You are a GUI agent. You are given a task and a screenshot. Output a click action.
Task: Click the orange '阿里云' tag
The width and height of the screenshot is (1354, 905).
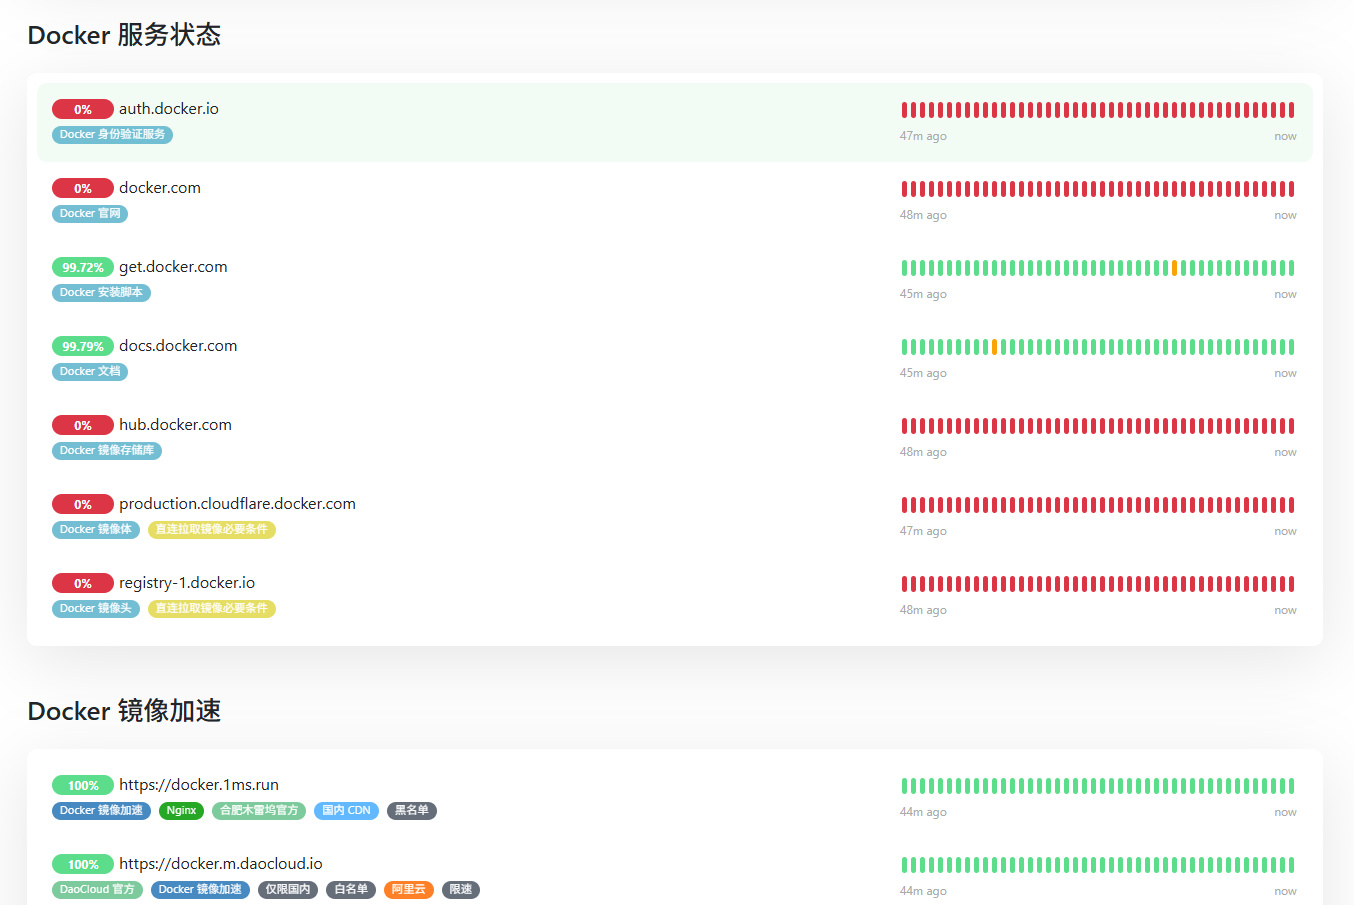(x=409, y=890)
